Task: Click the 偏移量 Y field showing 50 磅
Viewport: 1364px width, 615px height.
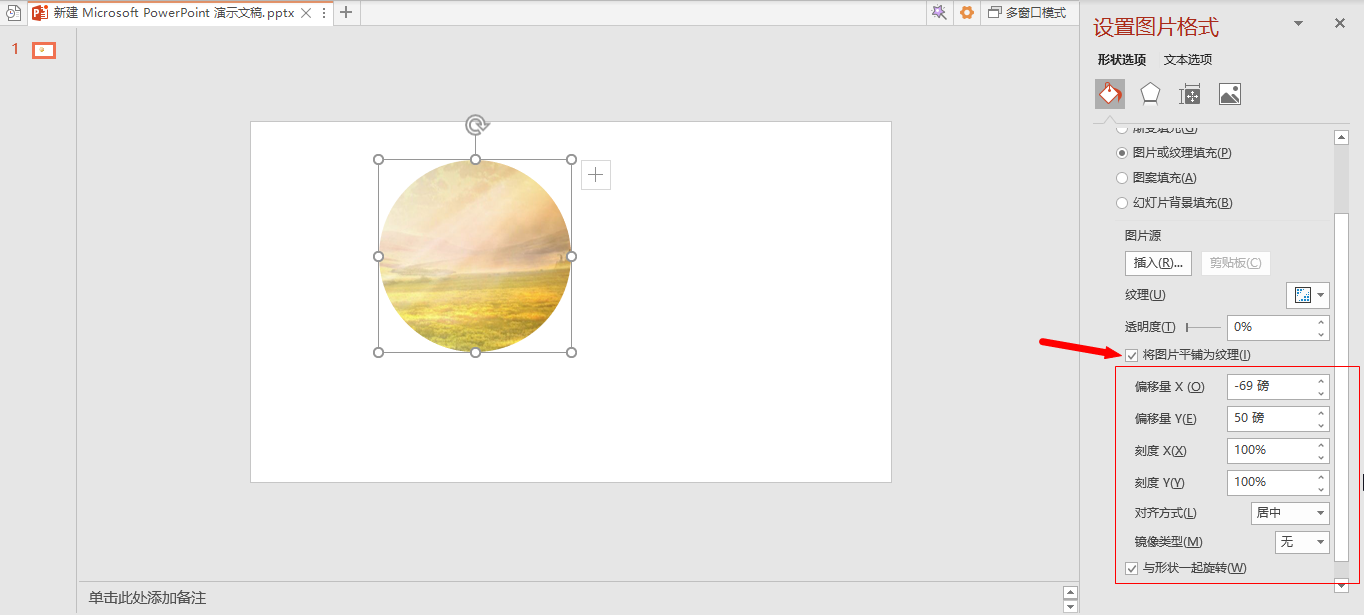Action: coord(1270,418)
